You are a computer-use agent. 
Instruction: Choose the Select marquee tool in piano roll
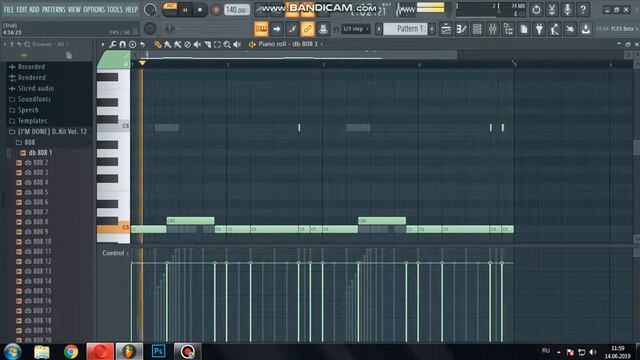[217, 44]
